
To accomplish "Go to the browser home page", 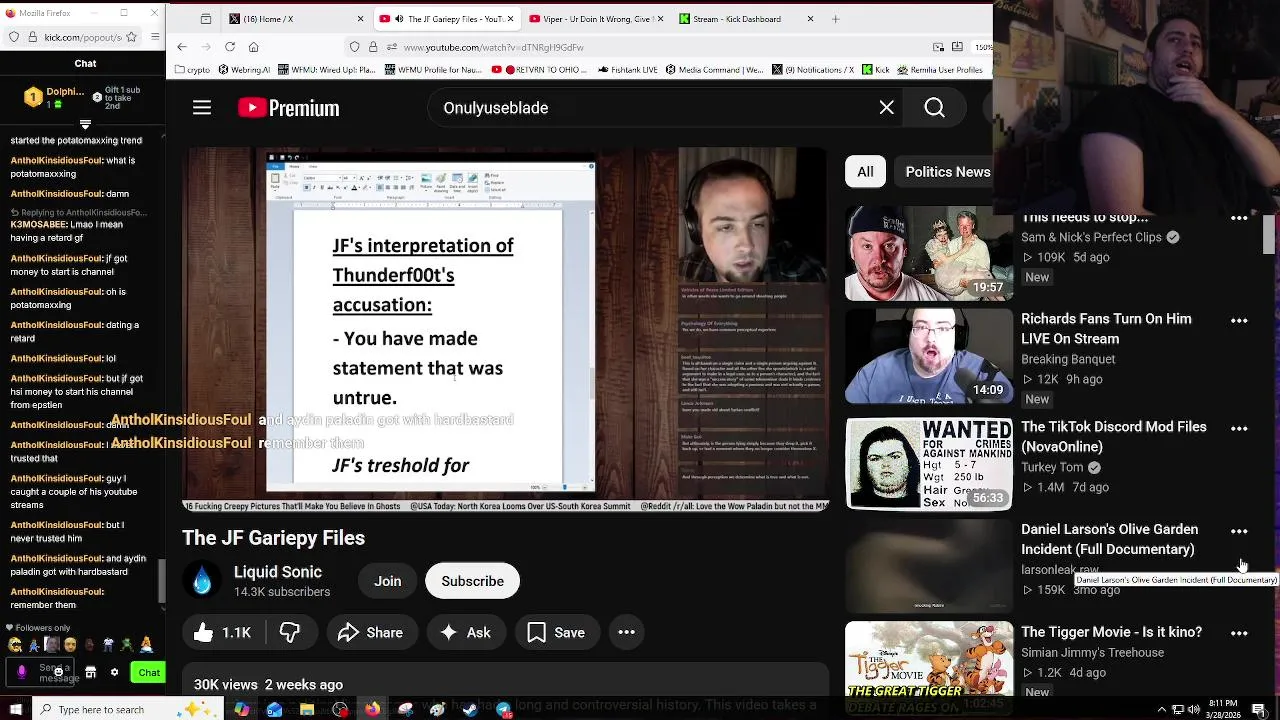I will [x=254, y=47].
